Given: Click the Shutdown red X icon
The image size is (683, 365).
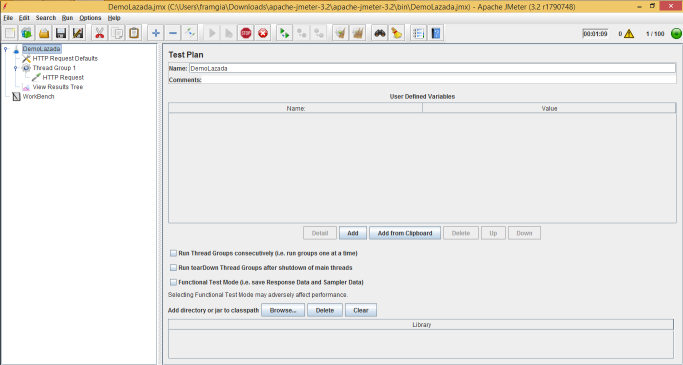Looking at the screenshot, I should pyautogui.click(x=263, y=33).
